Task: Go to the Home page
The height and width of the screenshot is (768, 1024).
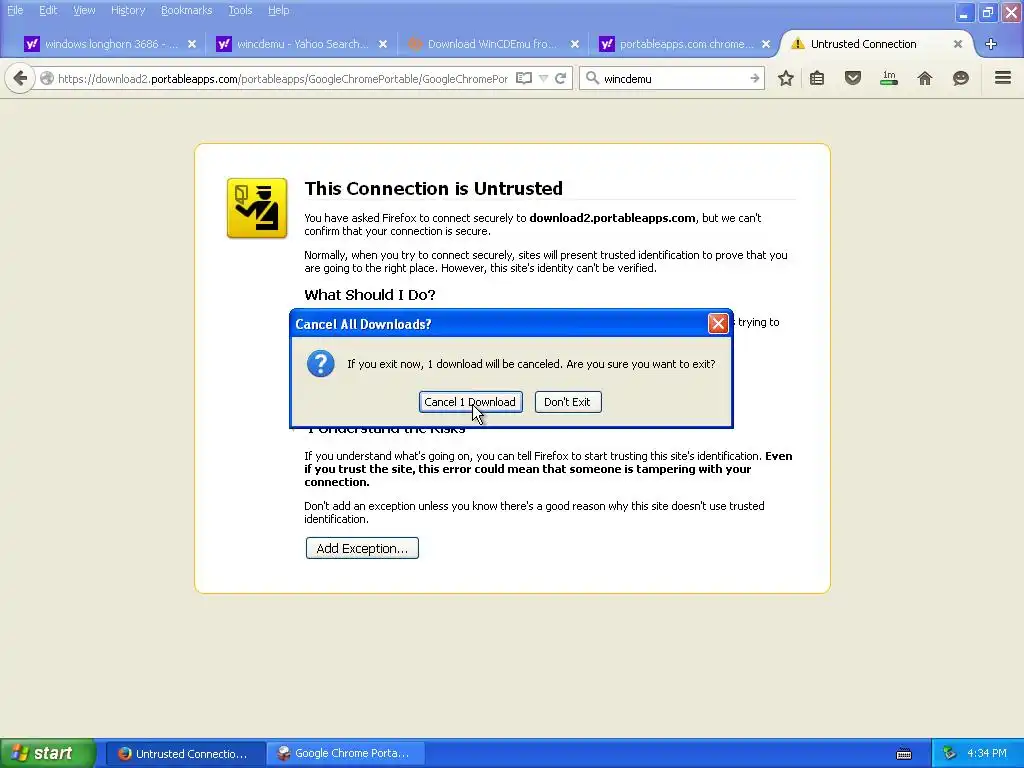Action: point(925,78)
